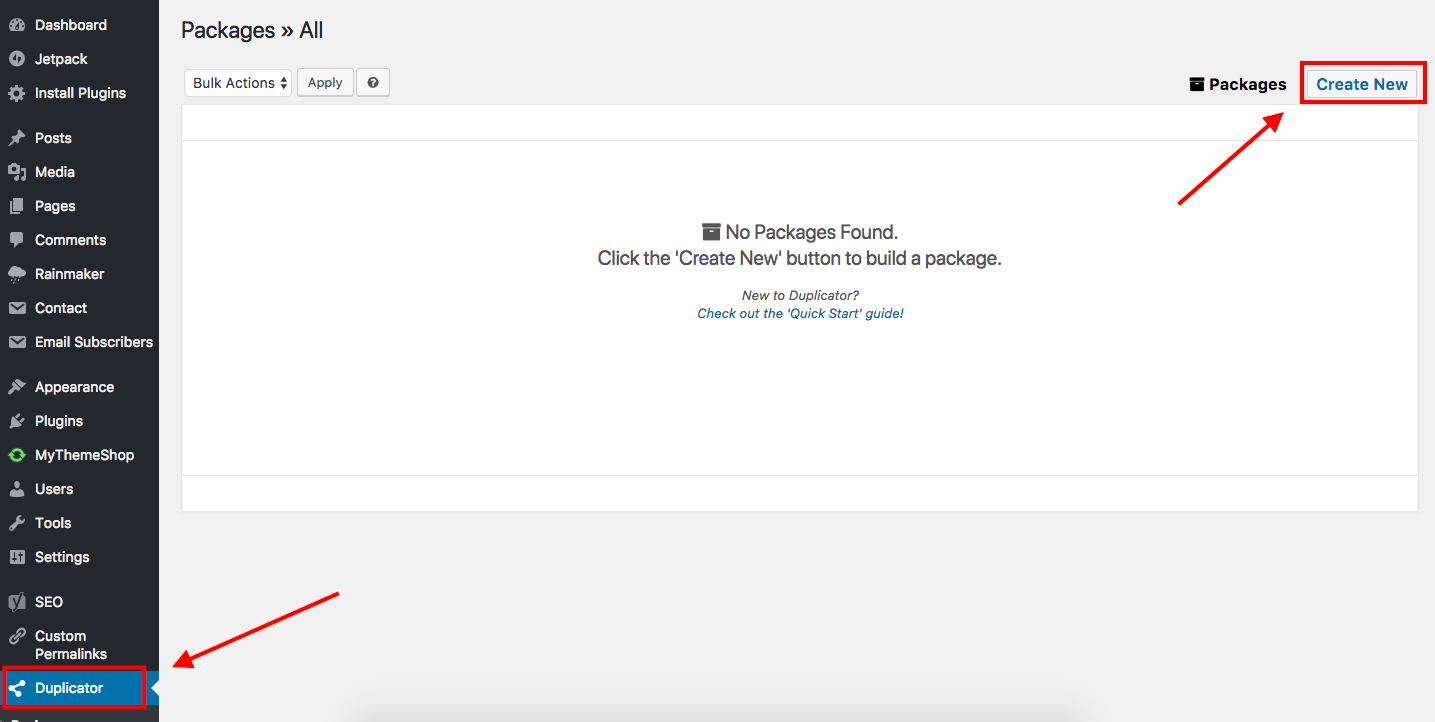This screenshot has height=722, width=1435.
Task: Click the Packages tab label
Action: coord(1247,84)
